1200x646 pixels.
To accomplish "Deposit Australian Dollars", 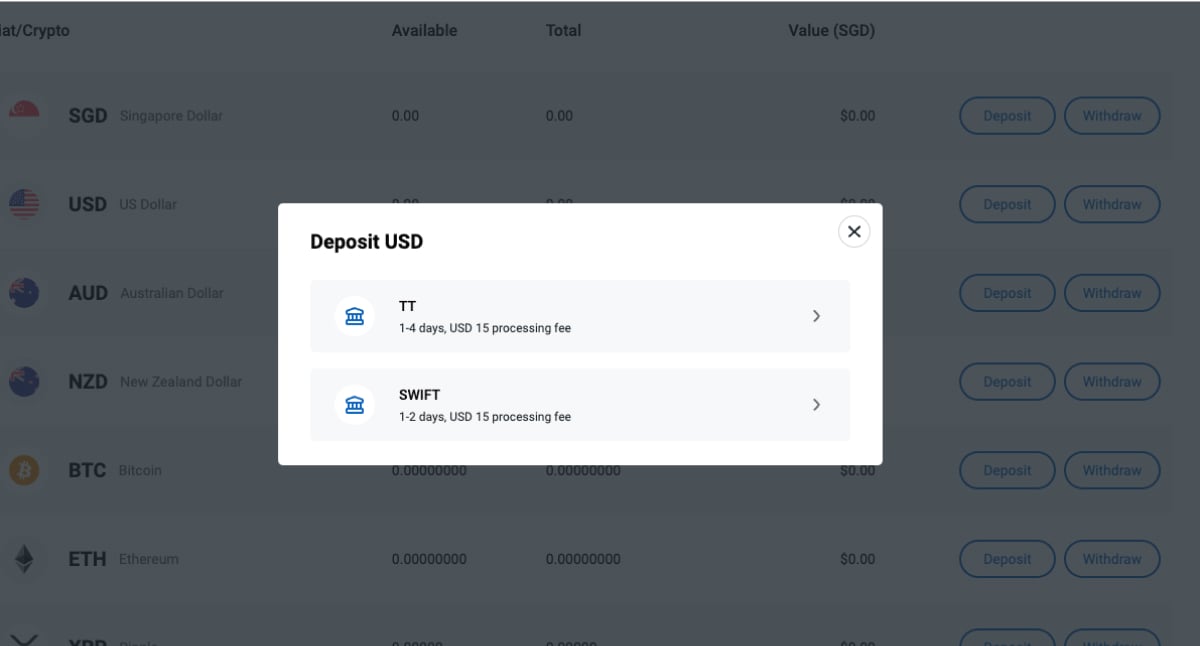I will [1006, 292].
